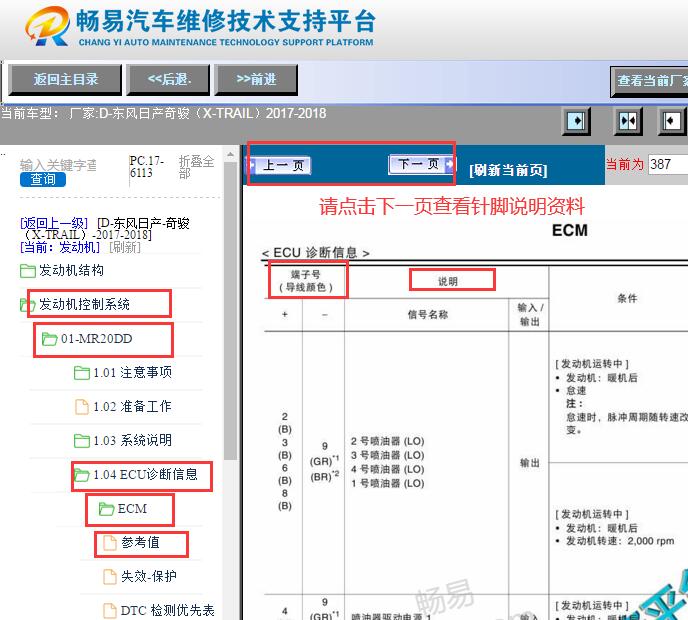Open the 查看当前厂家 button
Image resolution: width=688 pixels, height=620 pixels.
[x=650, y=81]
